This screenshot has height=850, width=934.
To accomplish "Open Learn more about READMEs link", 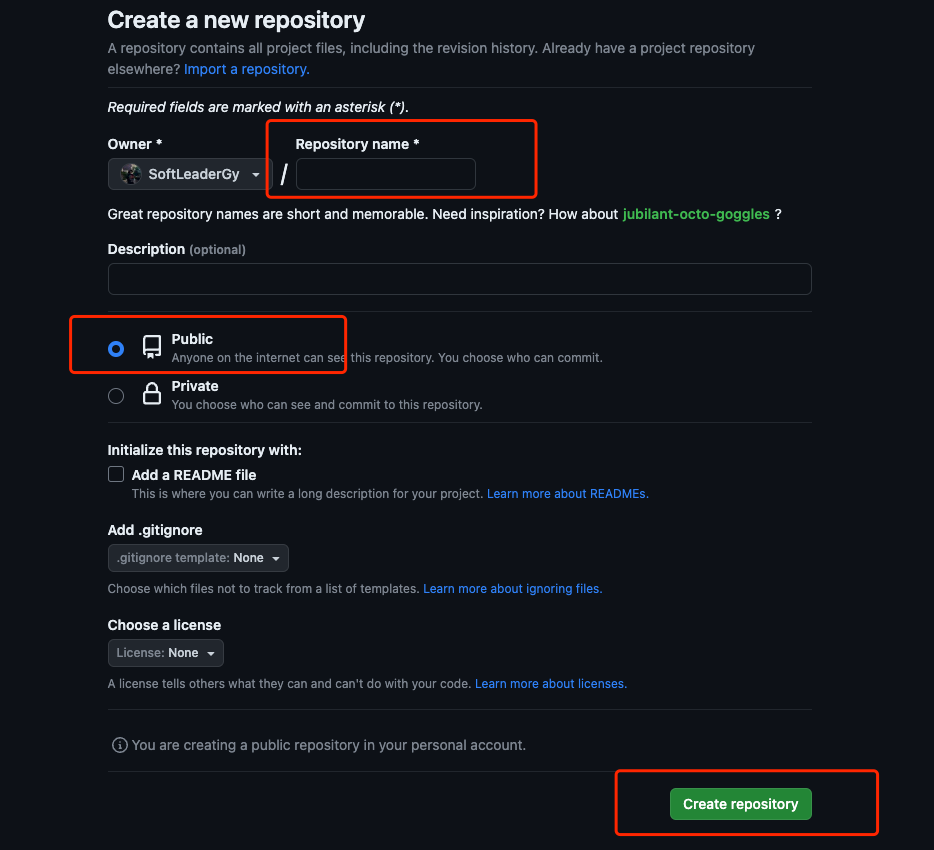I will 567,494.
